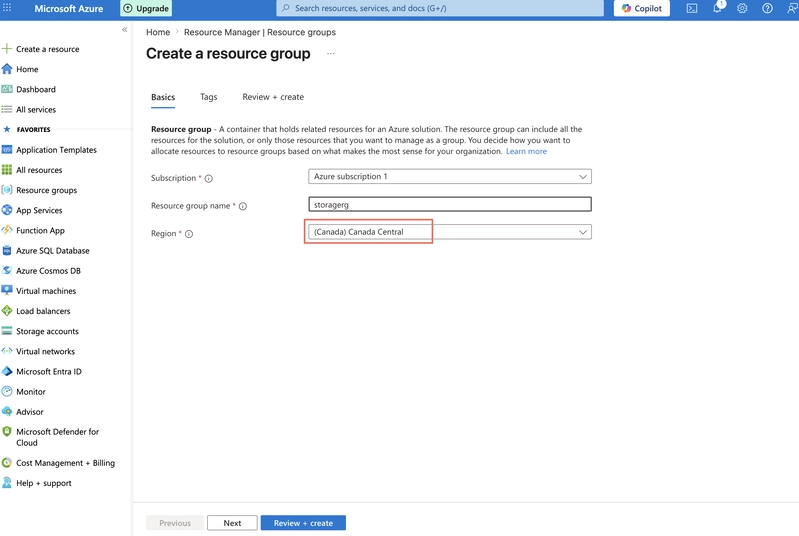
Task: Click the Learn more link
Action: click(x=526, y=151)
